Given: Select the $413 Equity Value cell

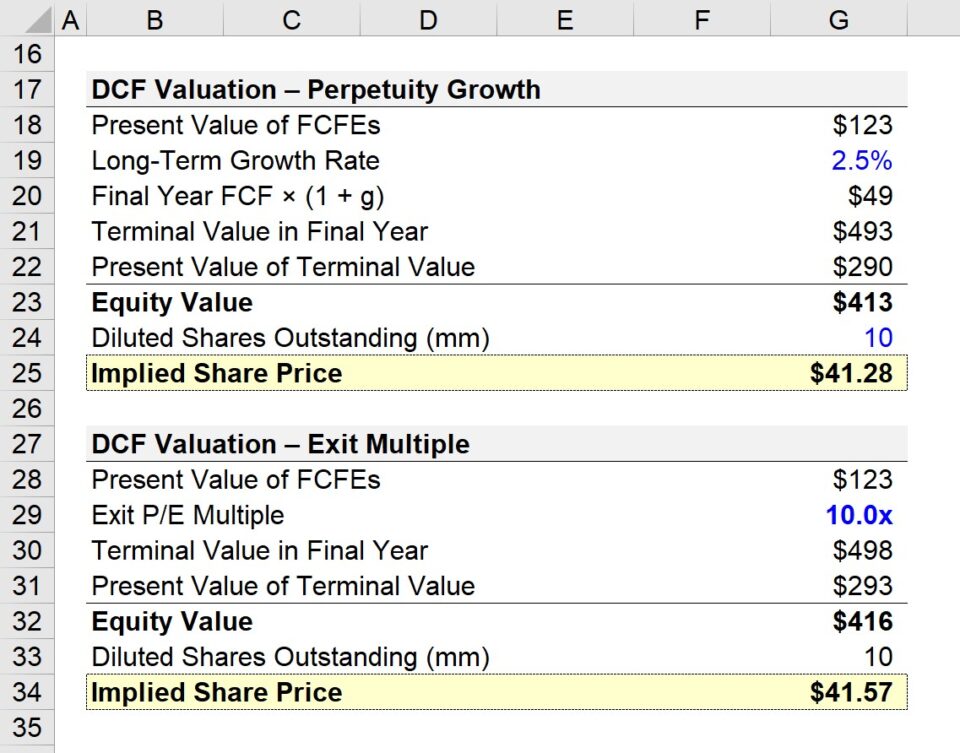Looking at the screenshot, I should 862,303.
